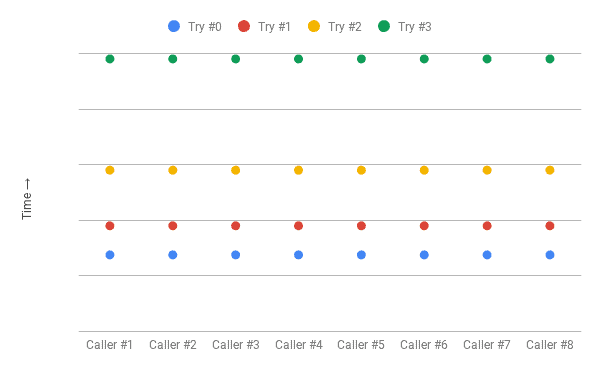Screen dimensions: 600x371
Task: Click Caller #7 blue Try #0 point
Action: (x=487, y=255)
